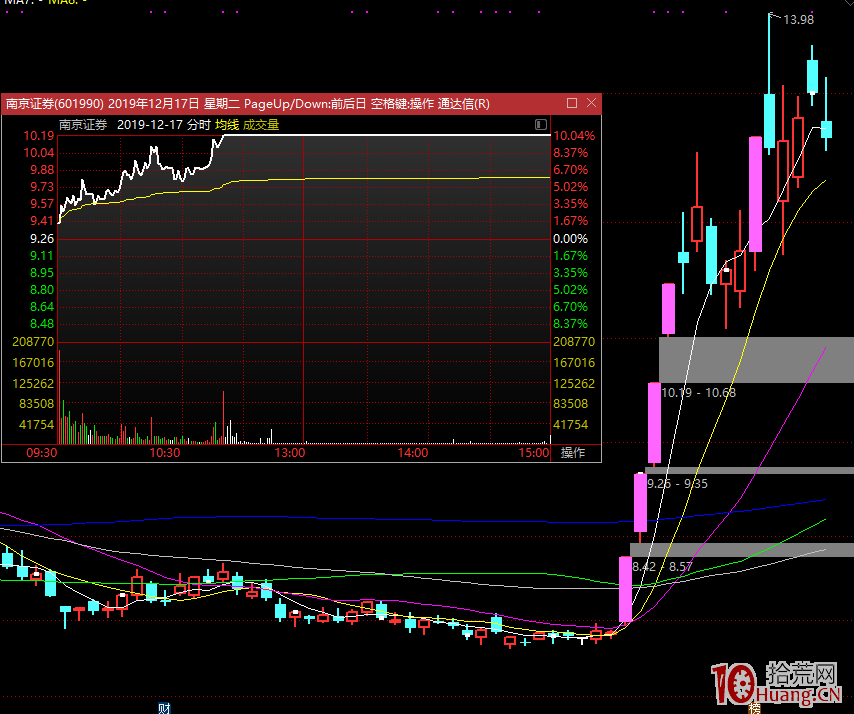Image resolution: width=854 pixels, height=714 pixels.
Task: Click the 09:30 time axis label
Action: 42,453
